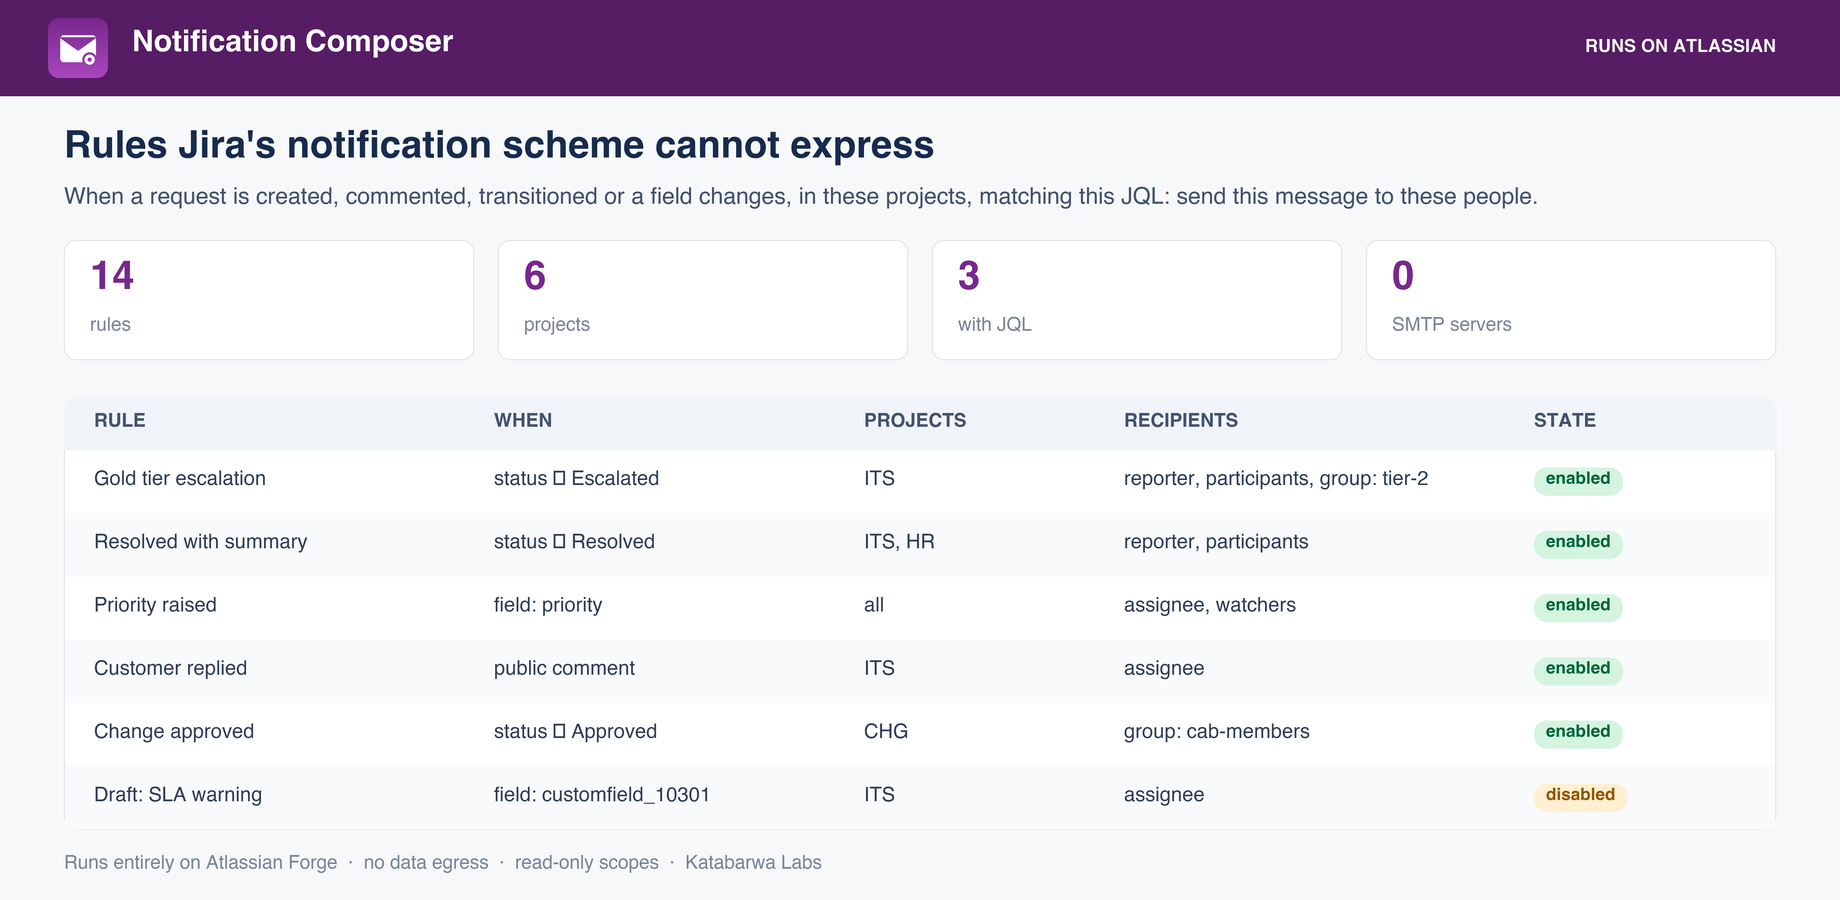Click the read-only scopes footer text
Screen dimensions: 1840x900
click(587, 862)
